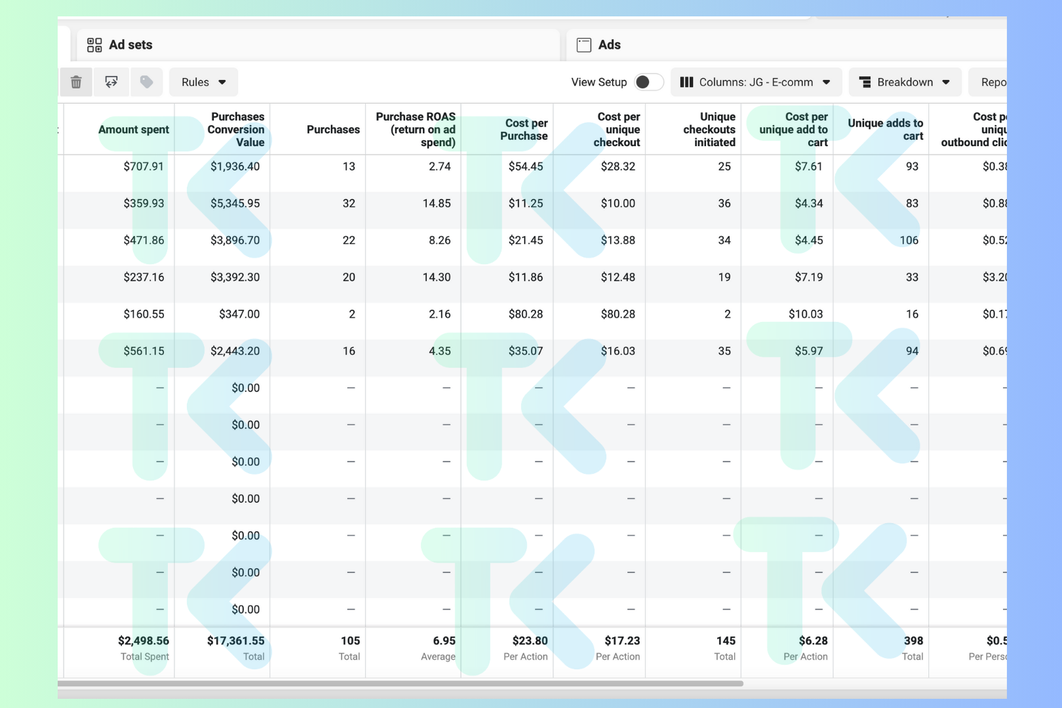This screenshot has width=1062, height=708.
Task: Switch to the Ads tab
Action: (x=609, y=45)
